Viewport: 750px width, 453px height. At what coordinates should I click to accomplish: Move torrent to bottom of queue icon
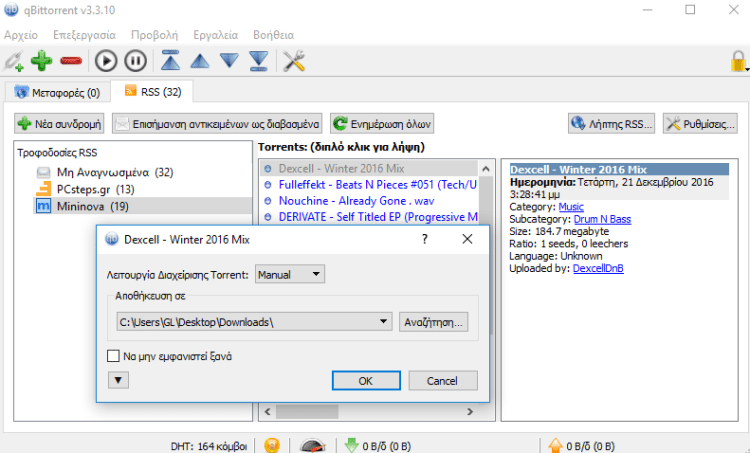click(259, 61)
